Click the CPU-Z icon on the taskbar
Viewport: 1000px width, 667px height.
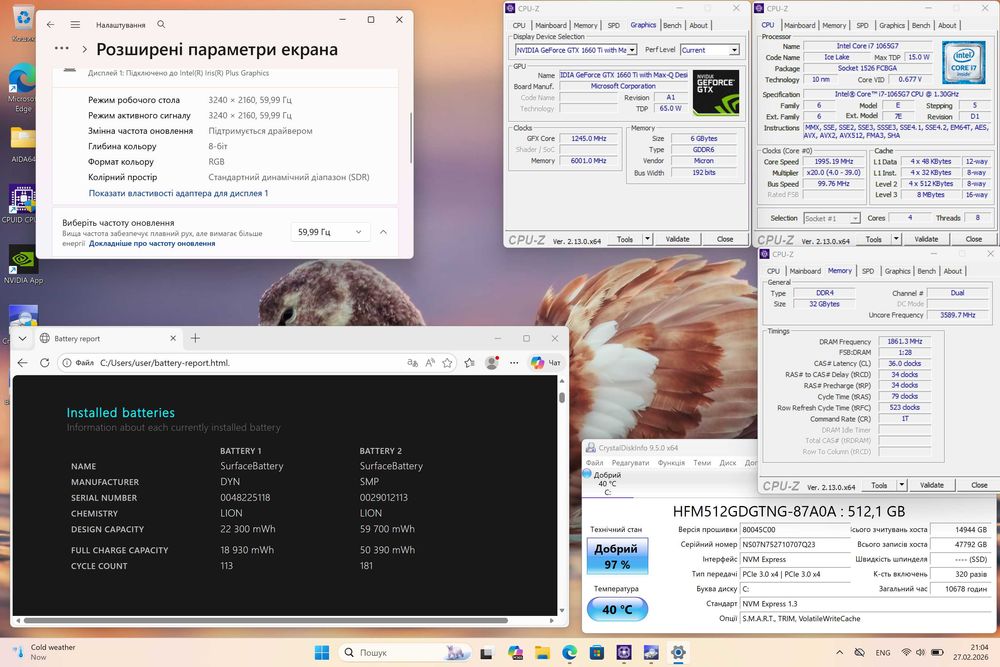click(624, 652)
